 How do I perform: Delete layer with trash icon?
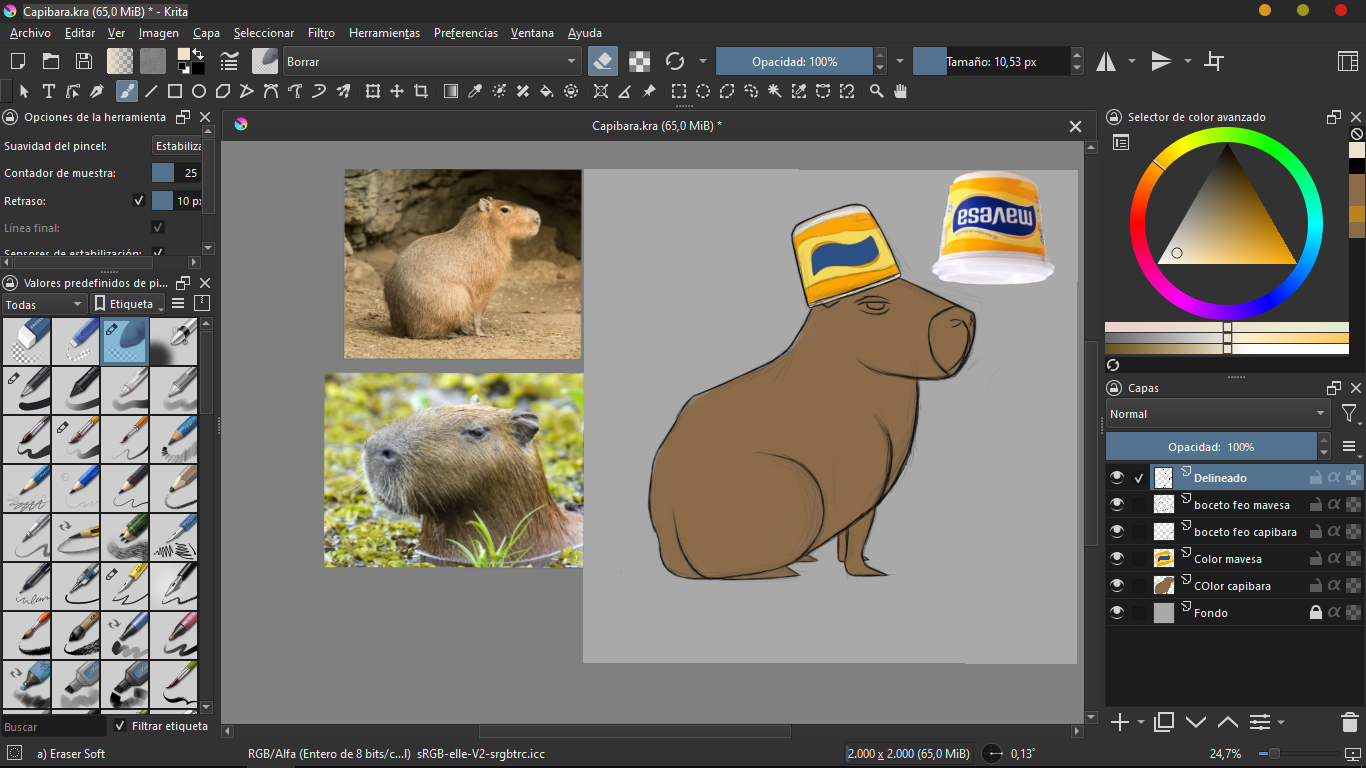1349,722
